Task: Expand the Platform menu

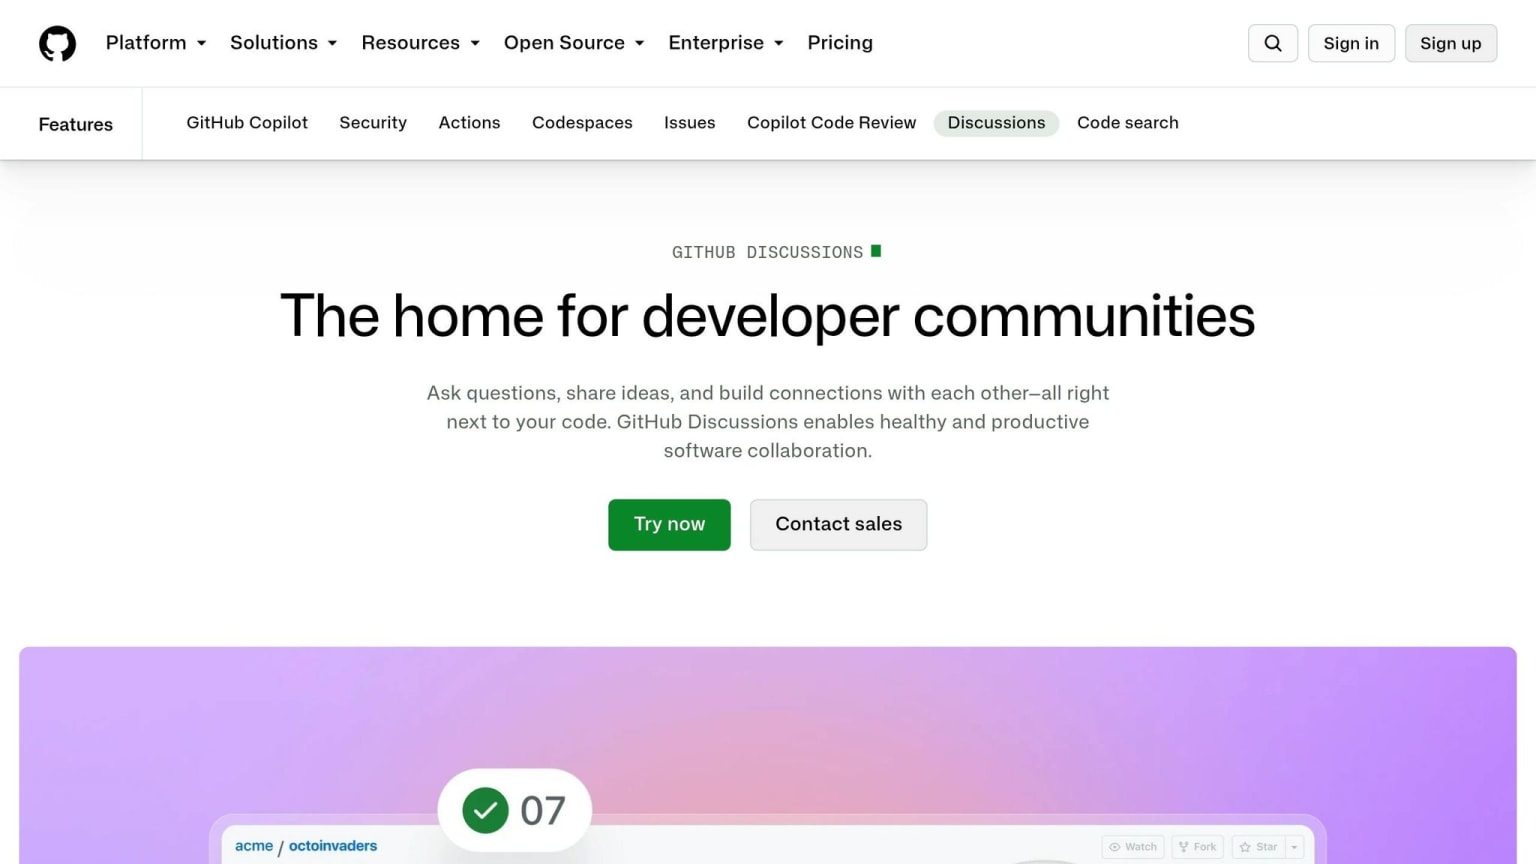Action: [156, 43]
